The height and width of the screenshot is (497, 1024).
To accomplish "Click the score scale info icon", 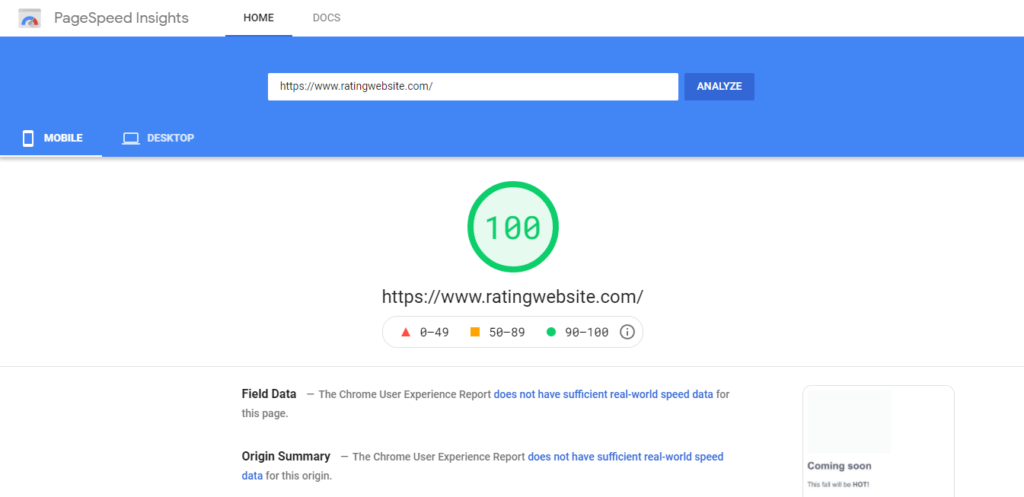I will pos(627,332).
